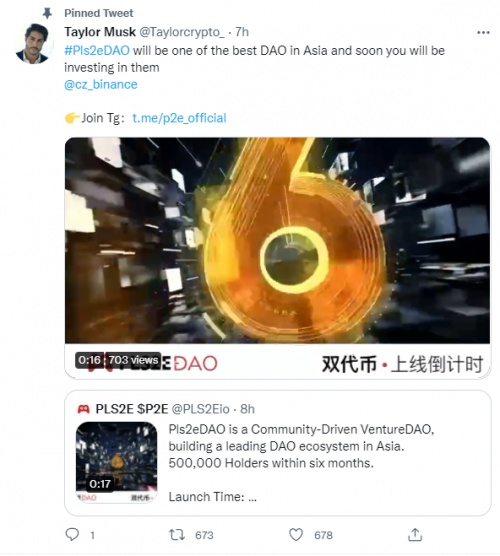Open the quoted PLS2E tweet text

(301, 463)
